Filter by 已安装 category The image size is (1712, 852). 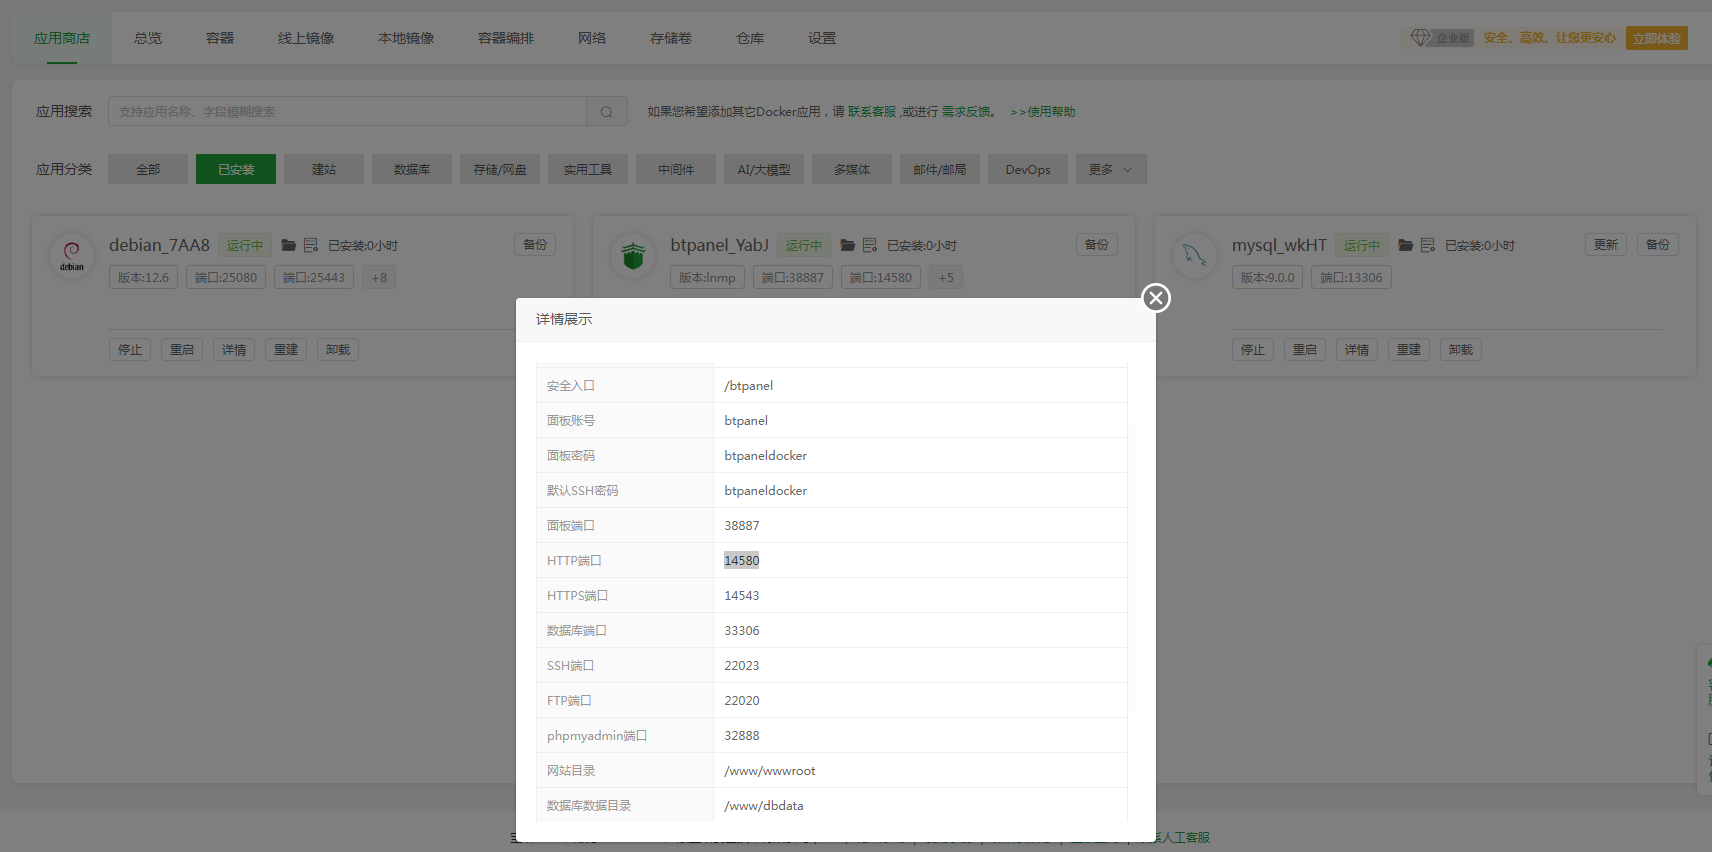point(236,169)
